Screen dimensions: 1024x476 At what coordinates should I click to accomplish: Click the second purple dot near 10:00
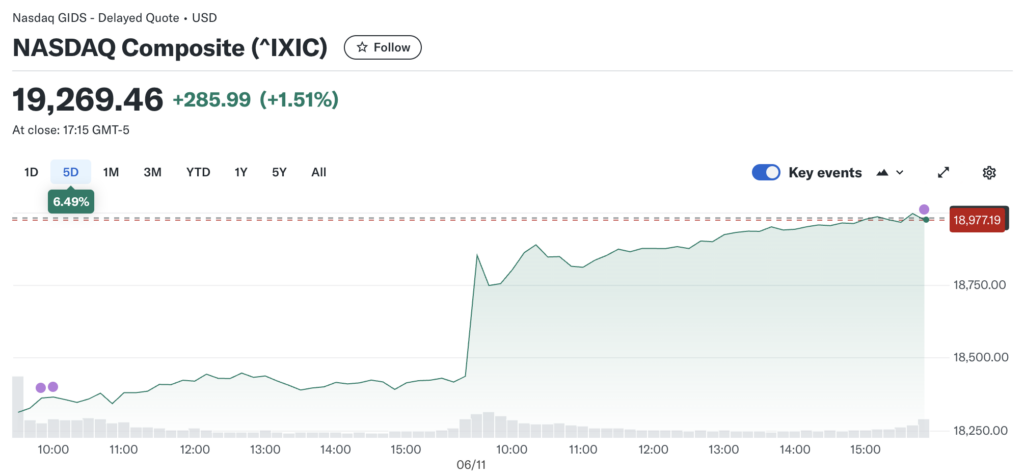pos(53,386)
